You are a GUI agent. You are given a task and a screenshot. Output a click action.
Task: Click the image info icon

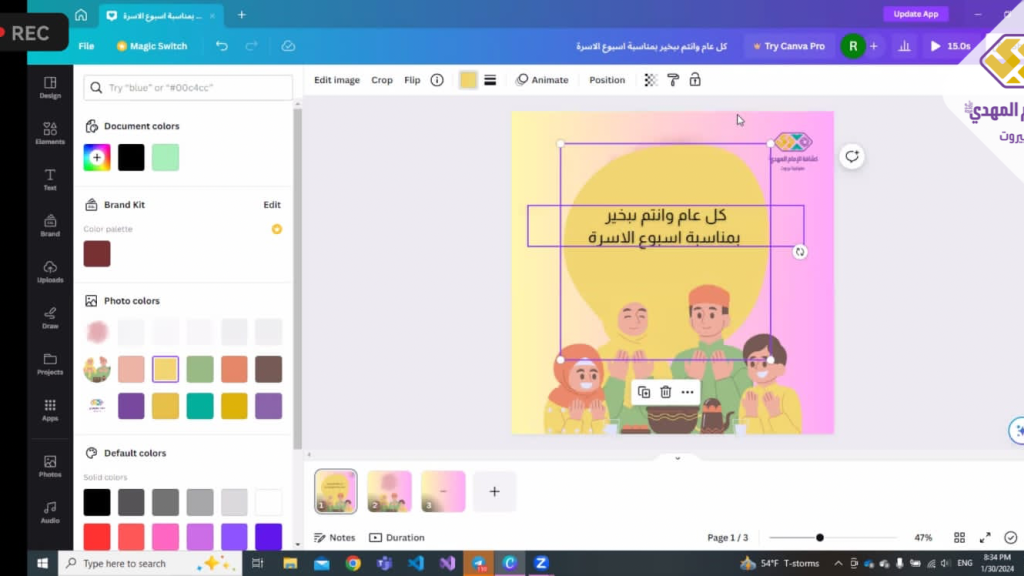tap(437, 80)
